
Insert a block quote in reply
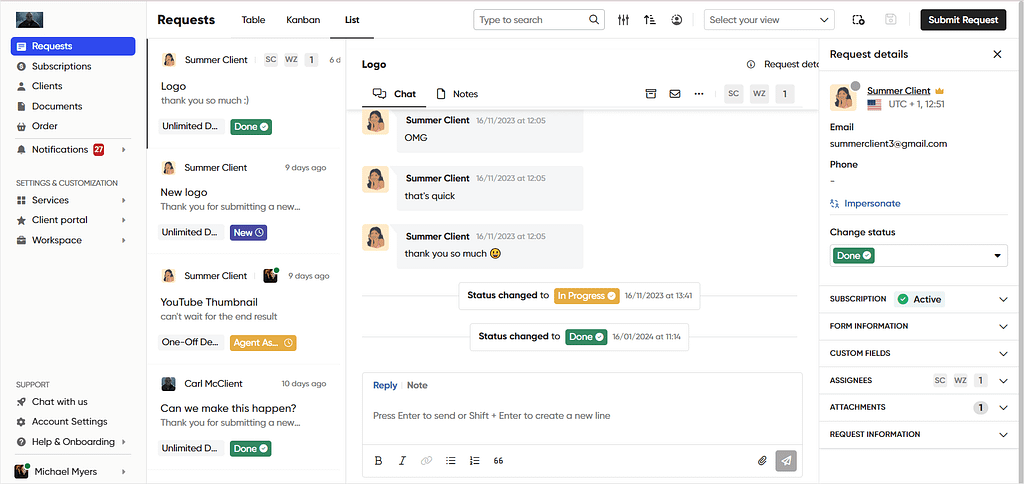point(498,460)
